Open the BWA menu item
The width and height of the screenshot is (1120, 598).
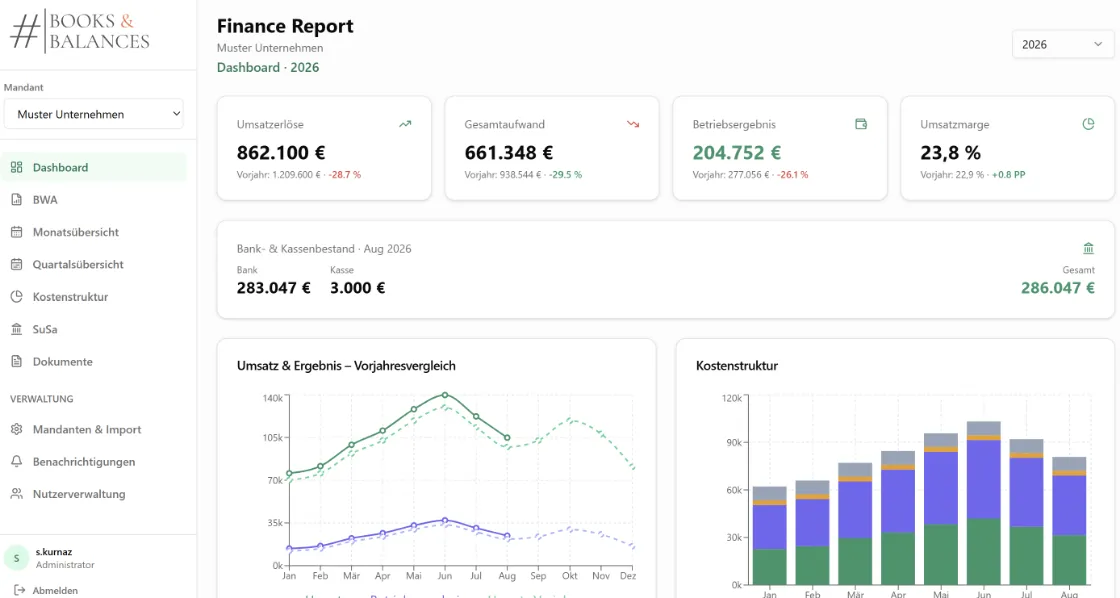tap(94, 199)
